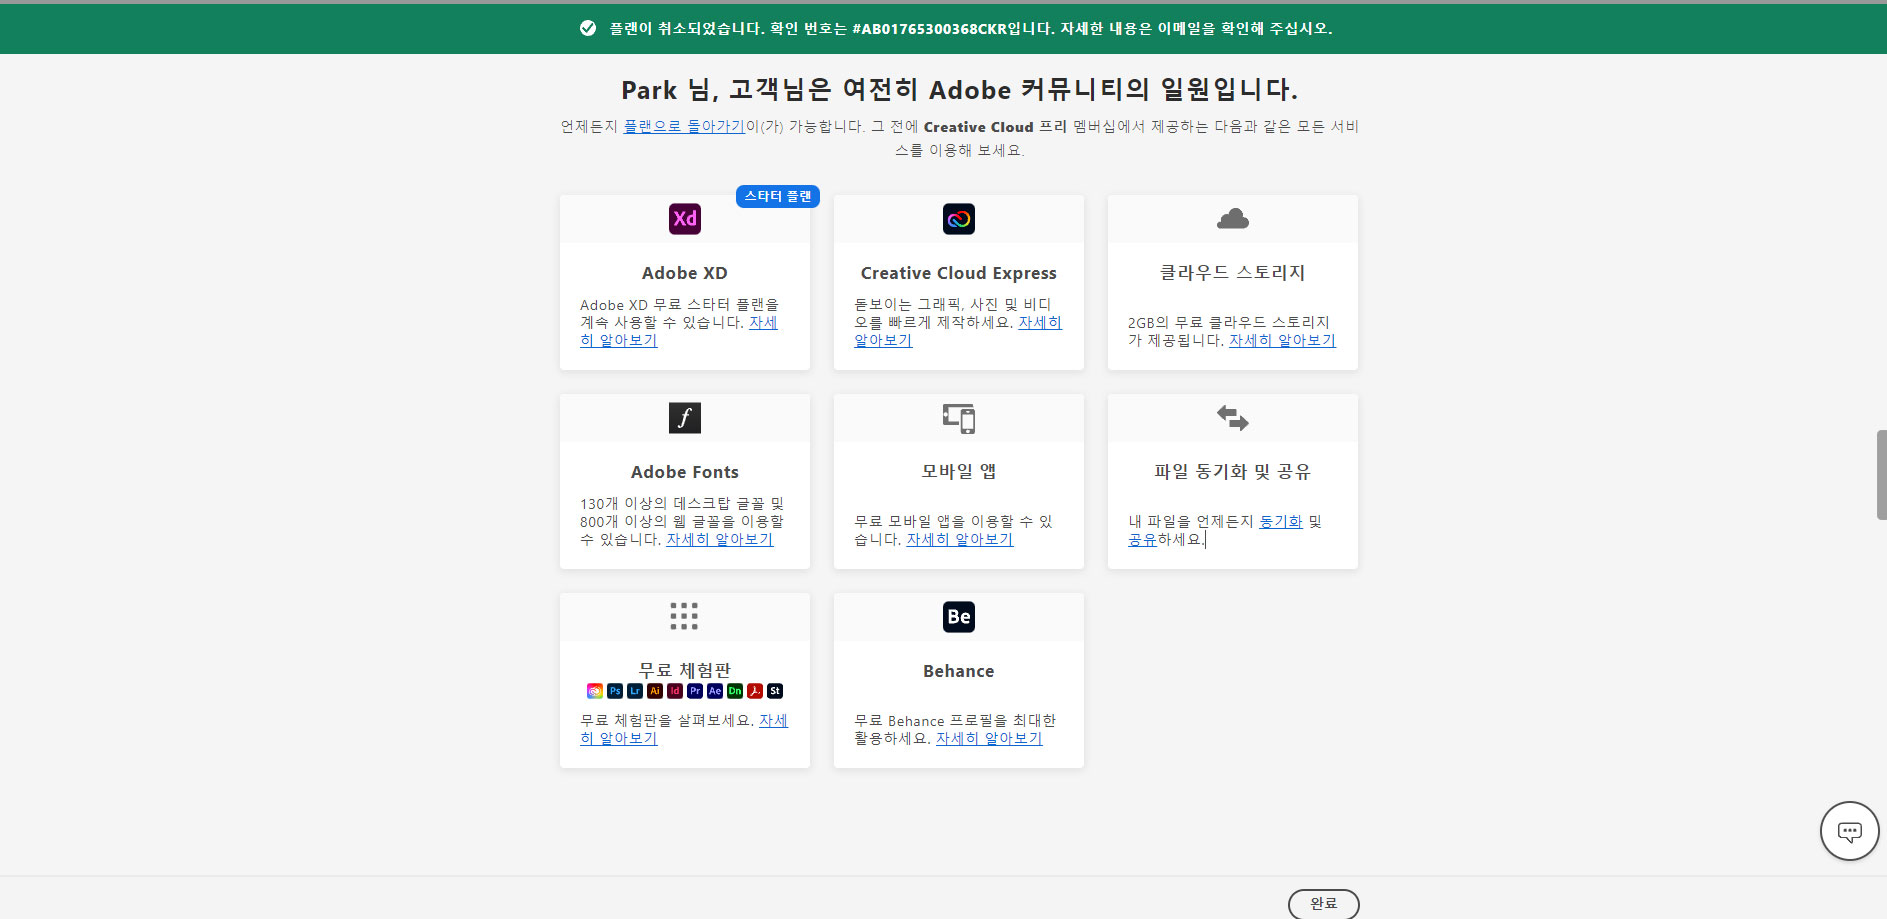This screenshot has width=1887, height=919.
Task: Click the 클라우드 스토리지 card title
Action: coord(1233,272)
